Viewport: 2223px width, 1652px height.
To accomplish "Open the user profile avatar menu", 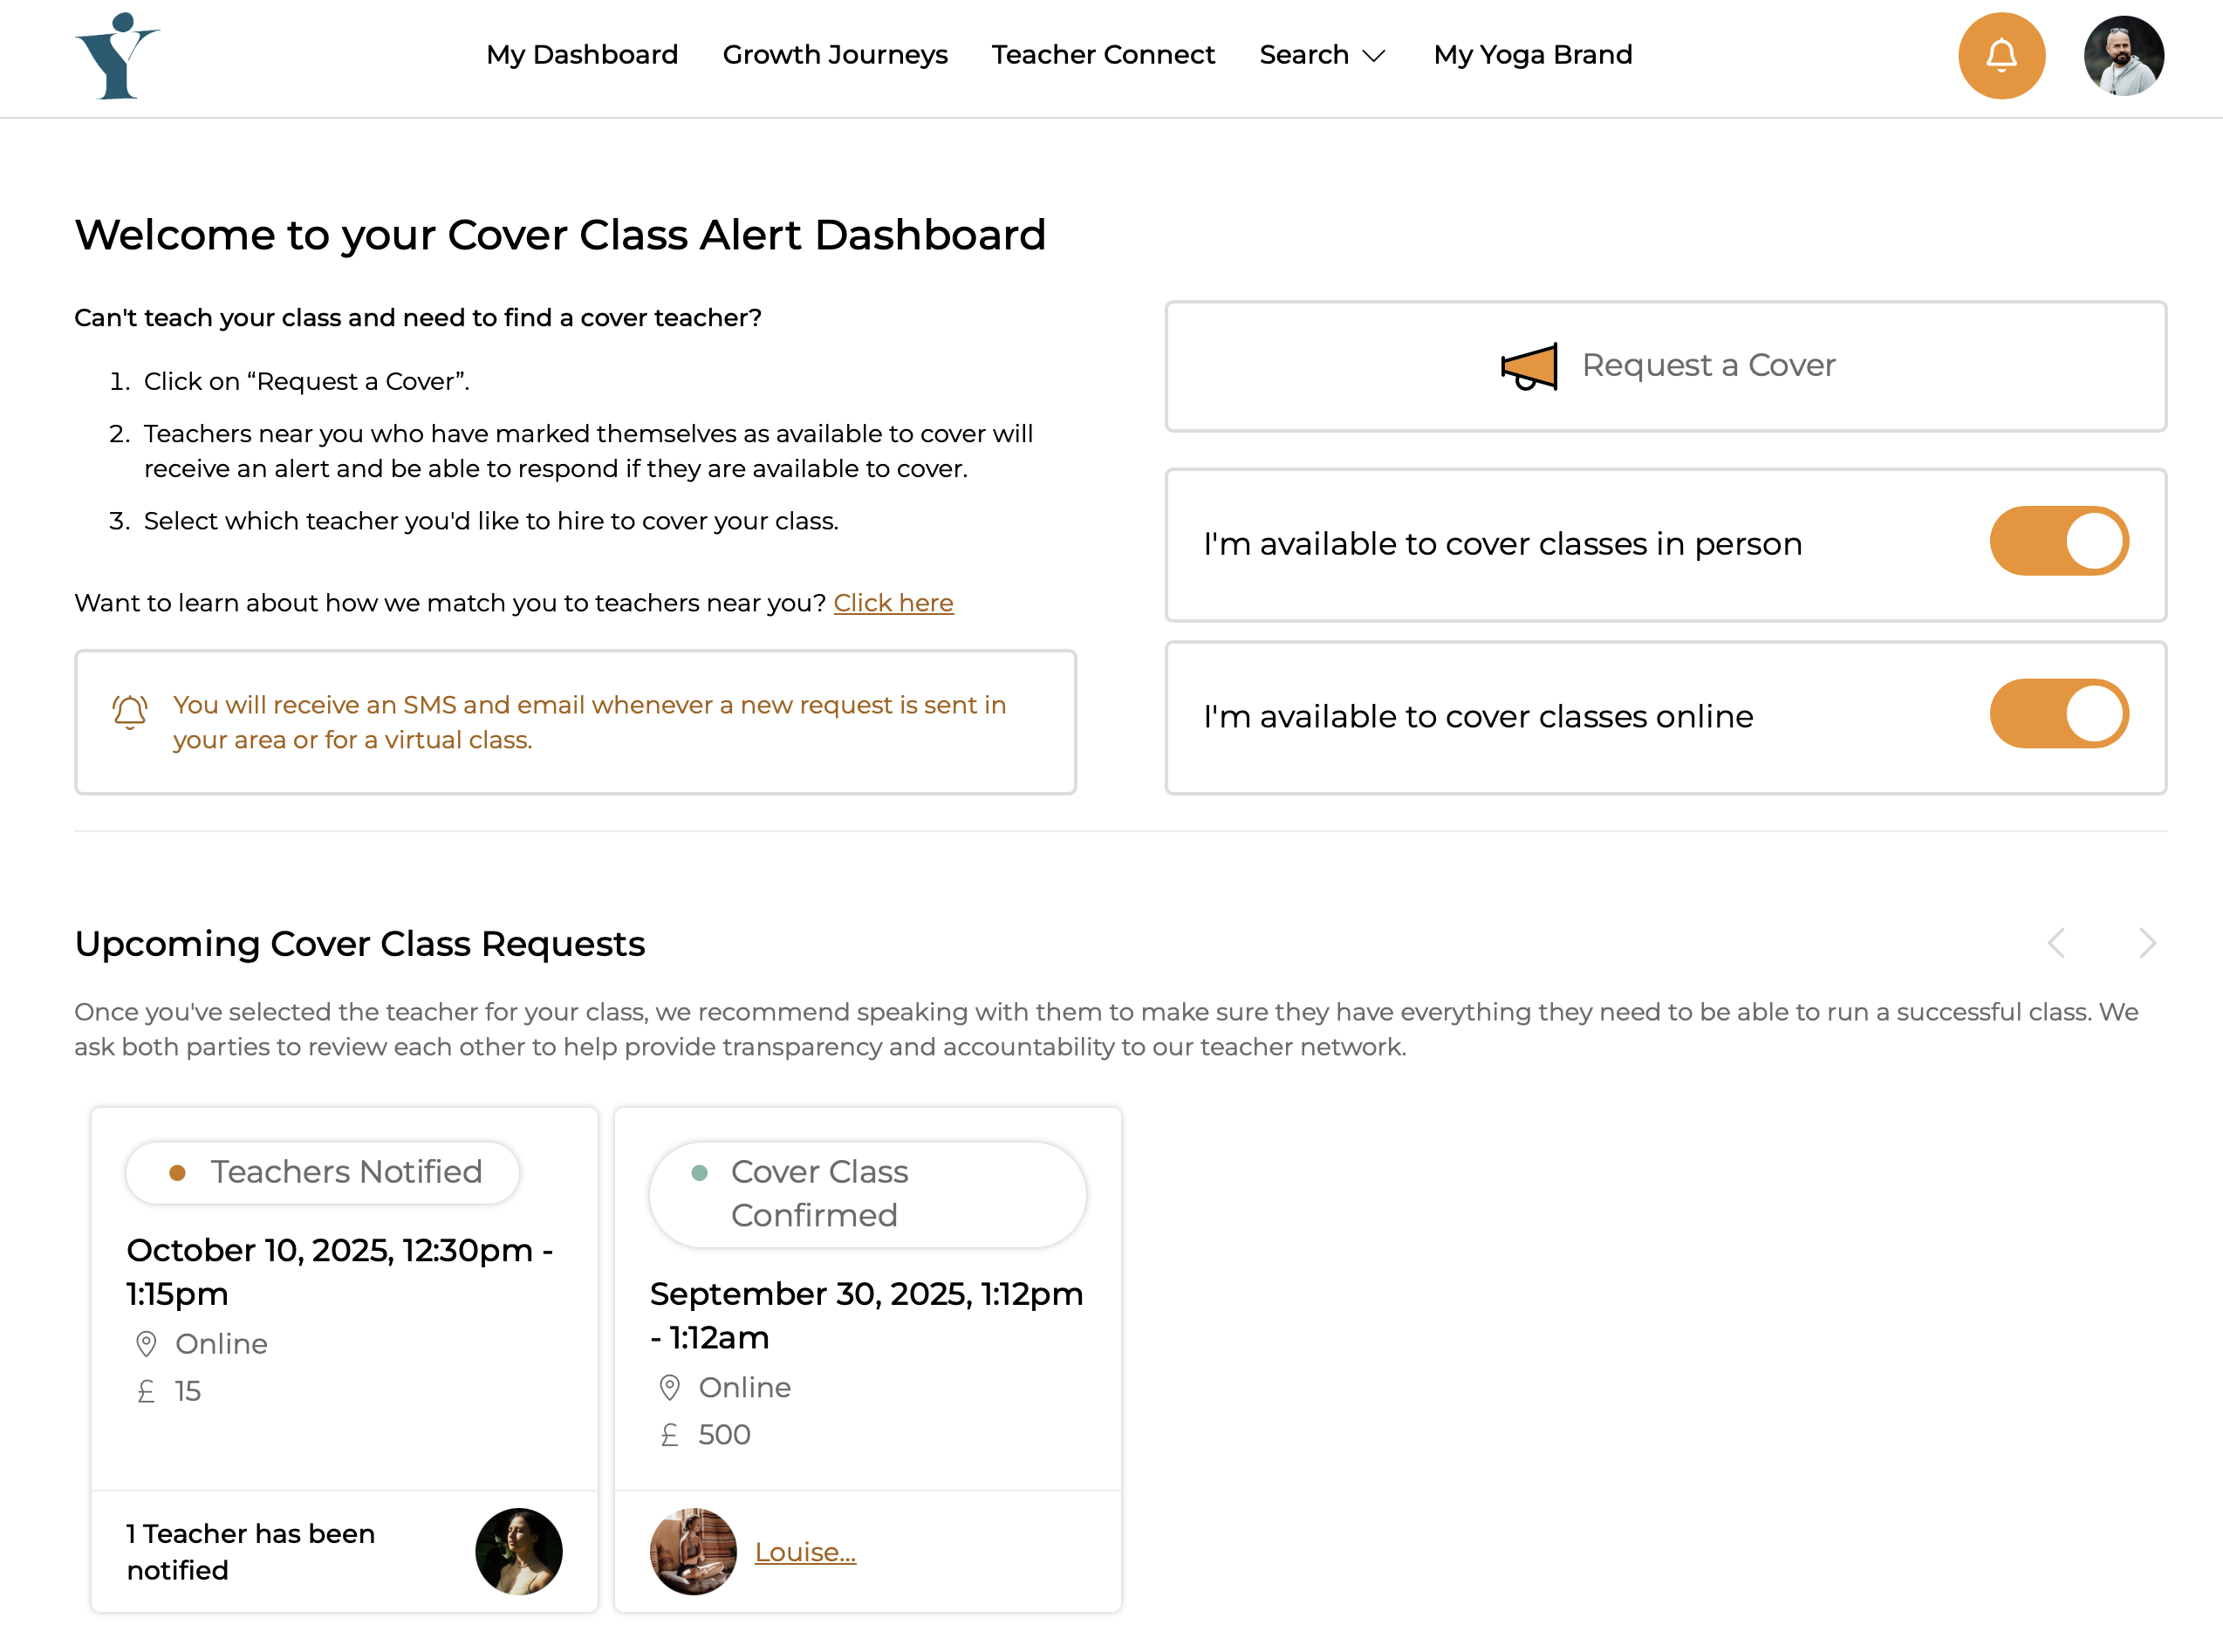I will (2123, 55).
